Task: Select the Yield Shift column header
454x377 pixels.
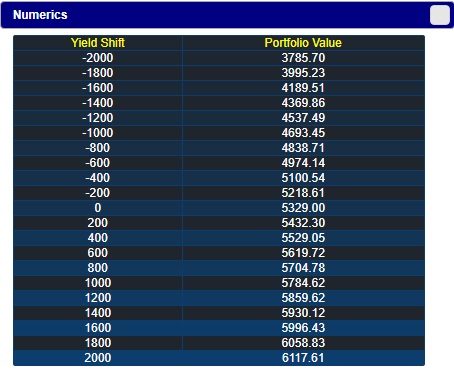Action: (x=98, y=43)
